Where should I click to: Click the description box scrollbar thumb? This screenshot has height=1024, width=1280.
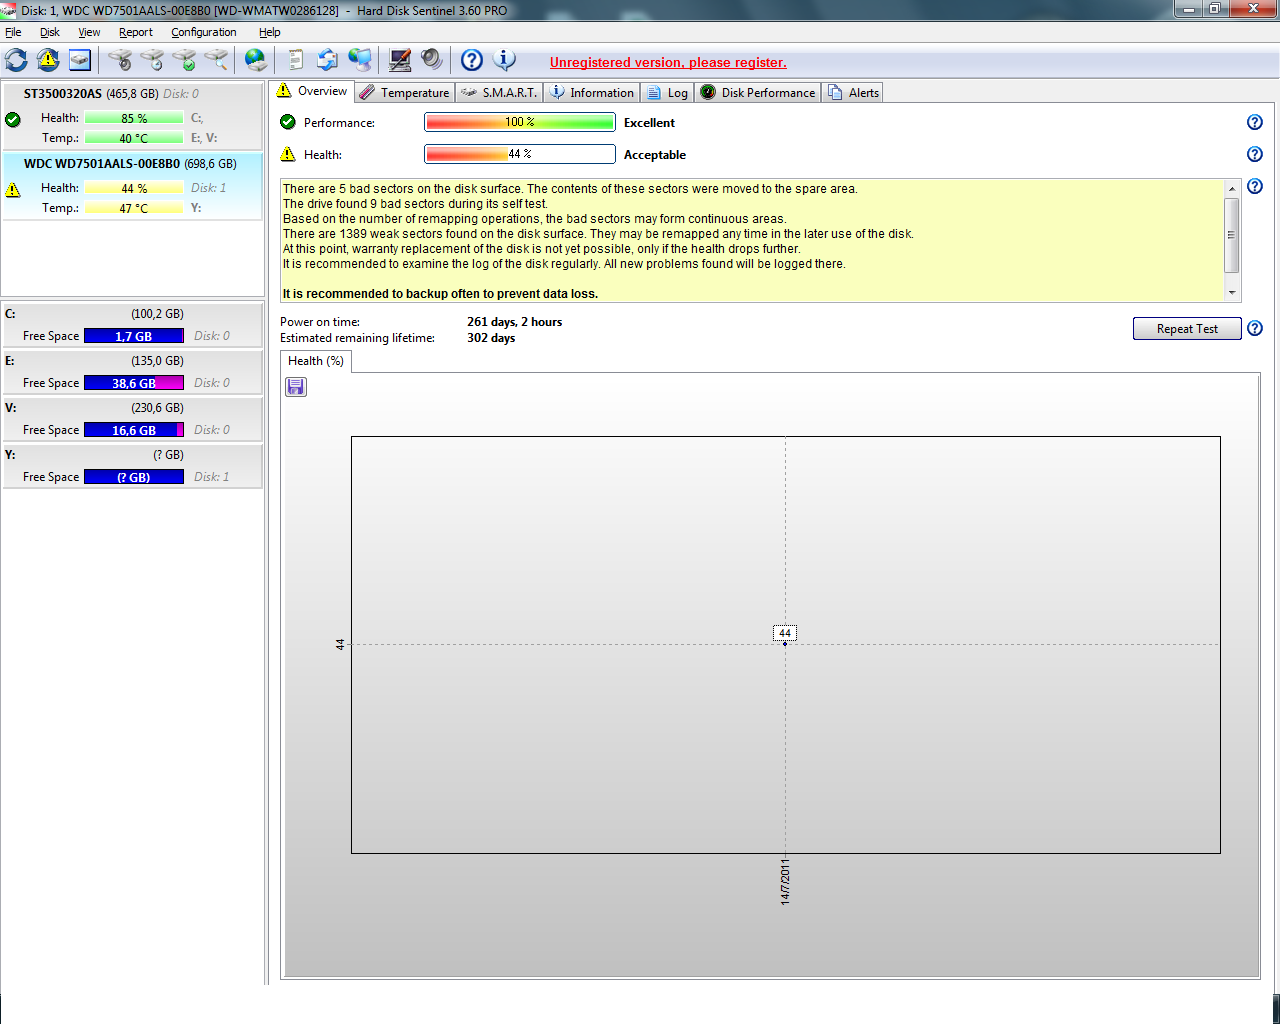tap(1232, 235)
